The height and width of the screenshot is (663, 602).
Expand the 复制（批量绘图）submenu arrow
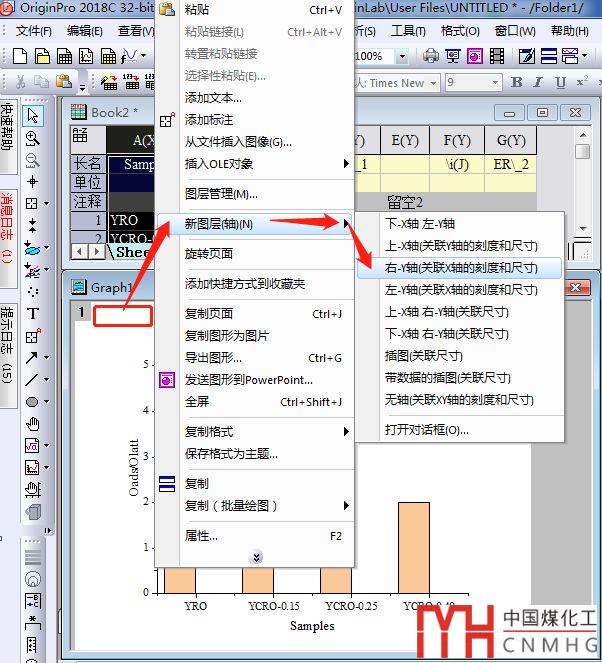pos(346,505)
